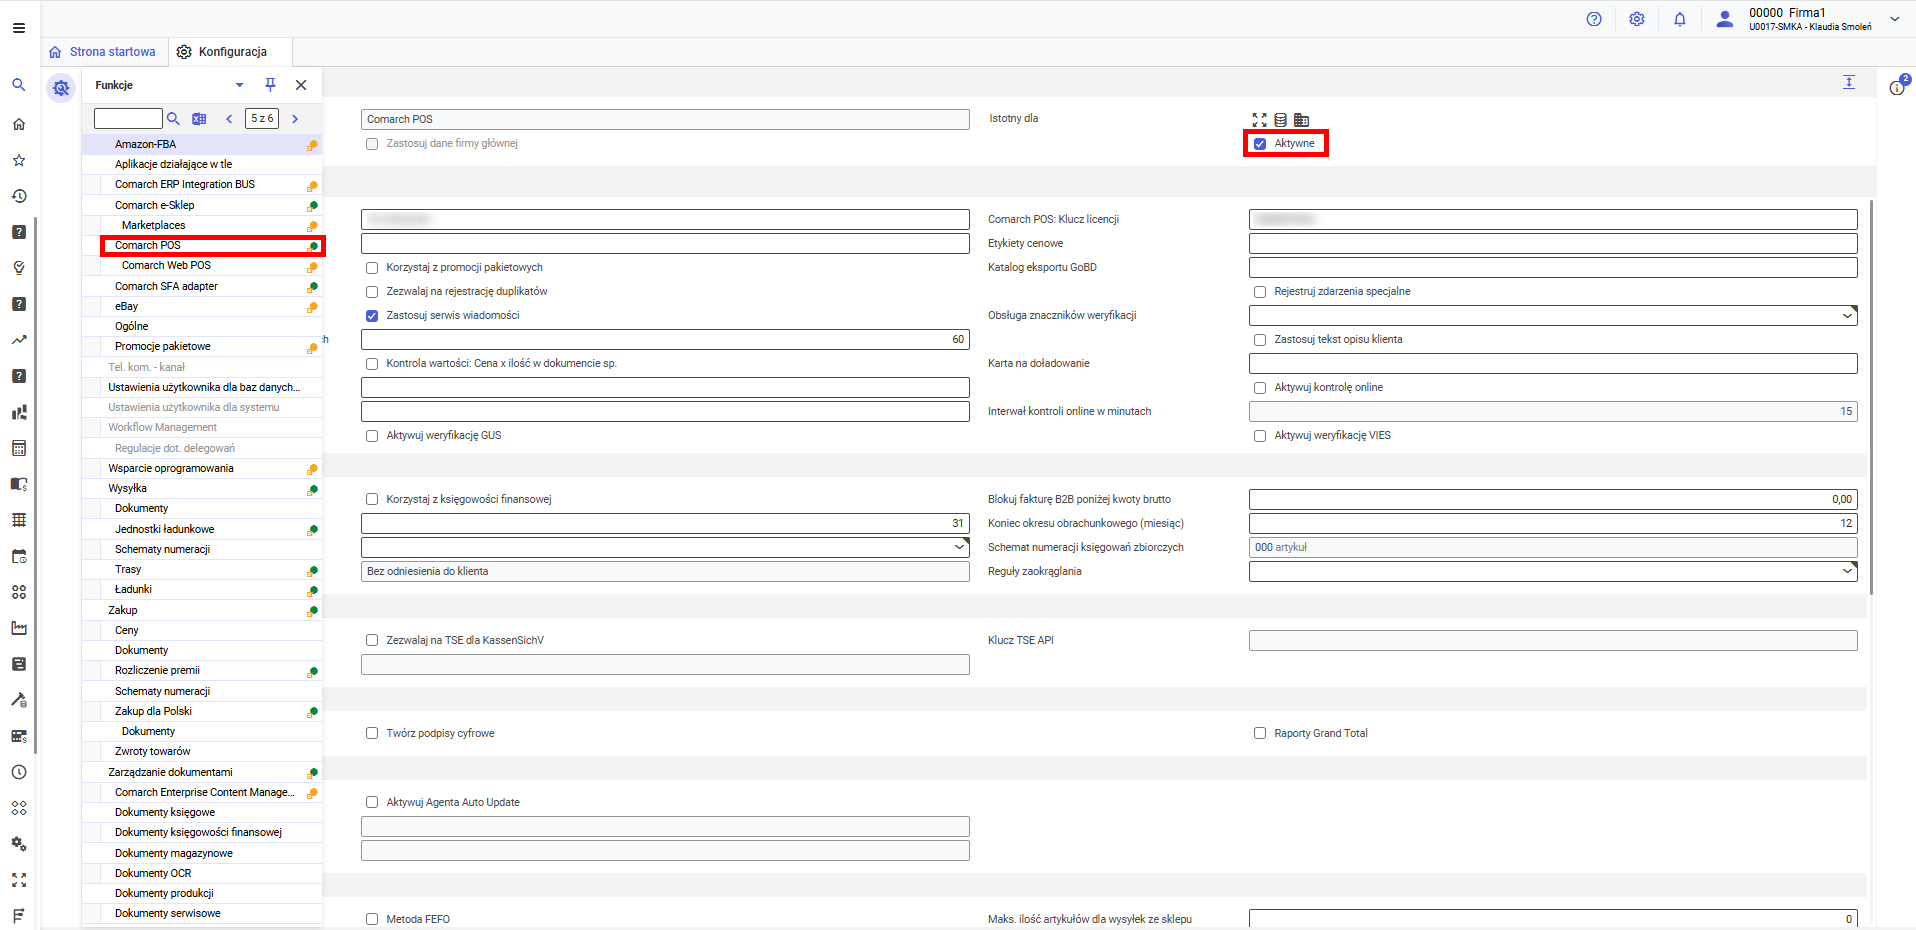Check Aktywuj weryfikację VIES
Viewport: 1916px width, 930px height.
1260,436
